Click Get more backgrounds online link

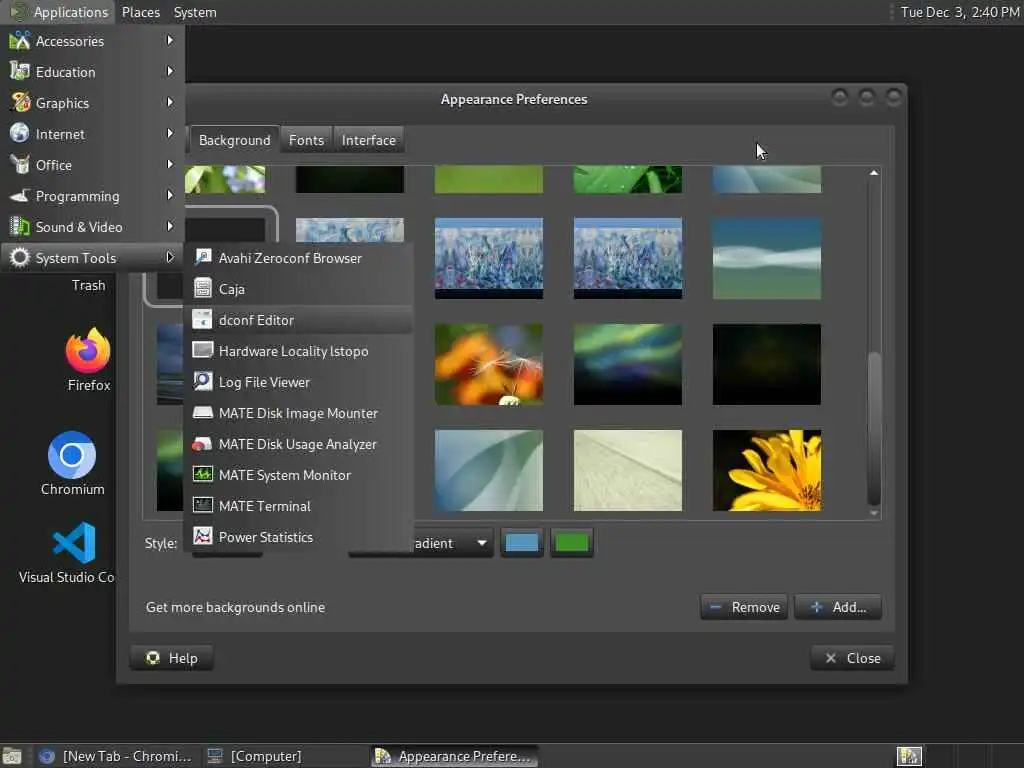[235, 607]
